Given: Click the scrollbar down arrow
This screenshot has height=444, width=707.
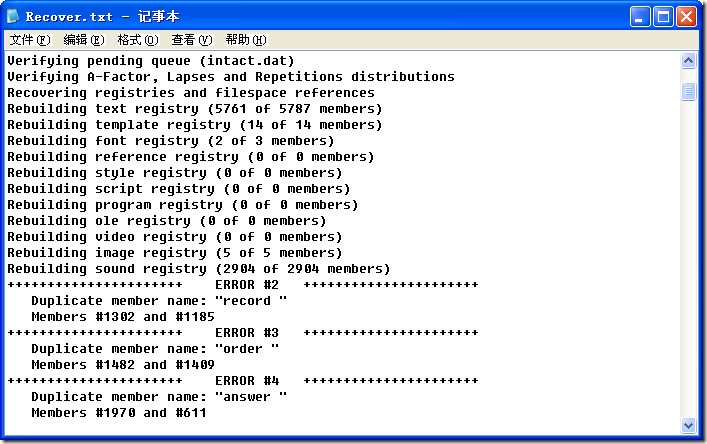Looking at the screenshot, I should pyautogui.click(x=688, y=425).
